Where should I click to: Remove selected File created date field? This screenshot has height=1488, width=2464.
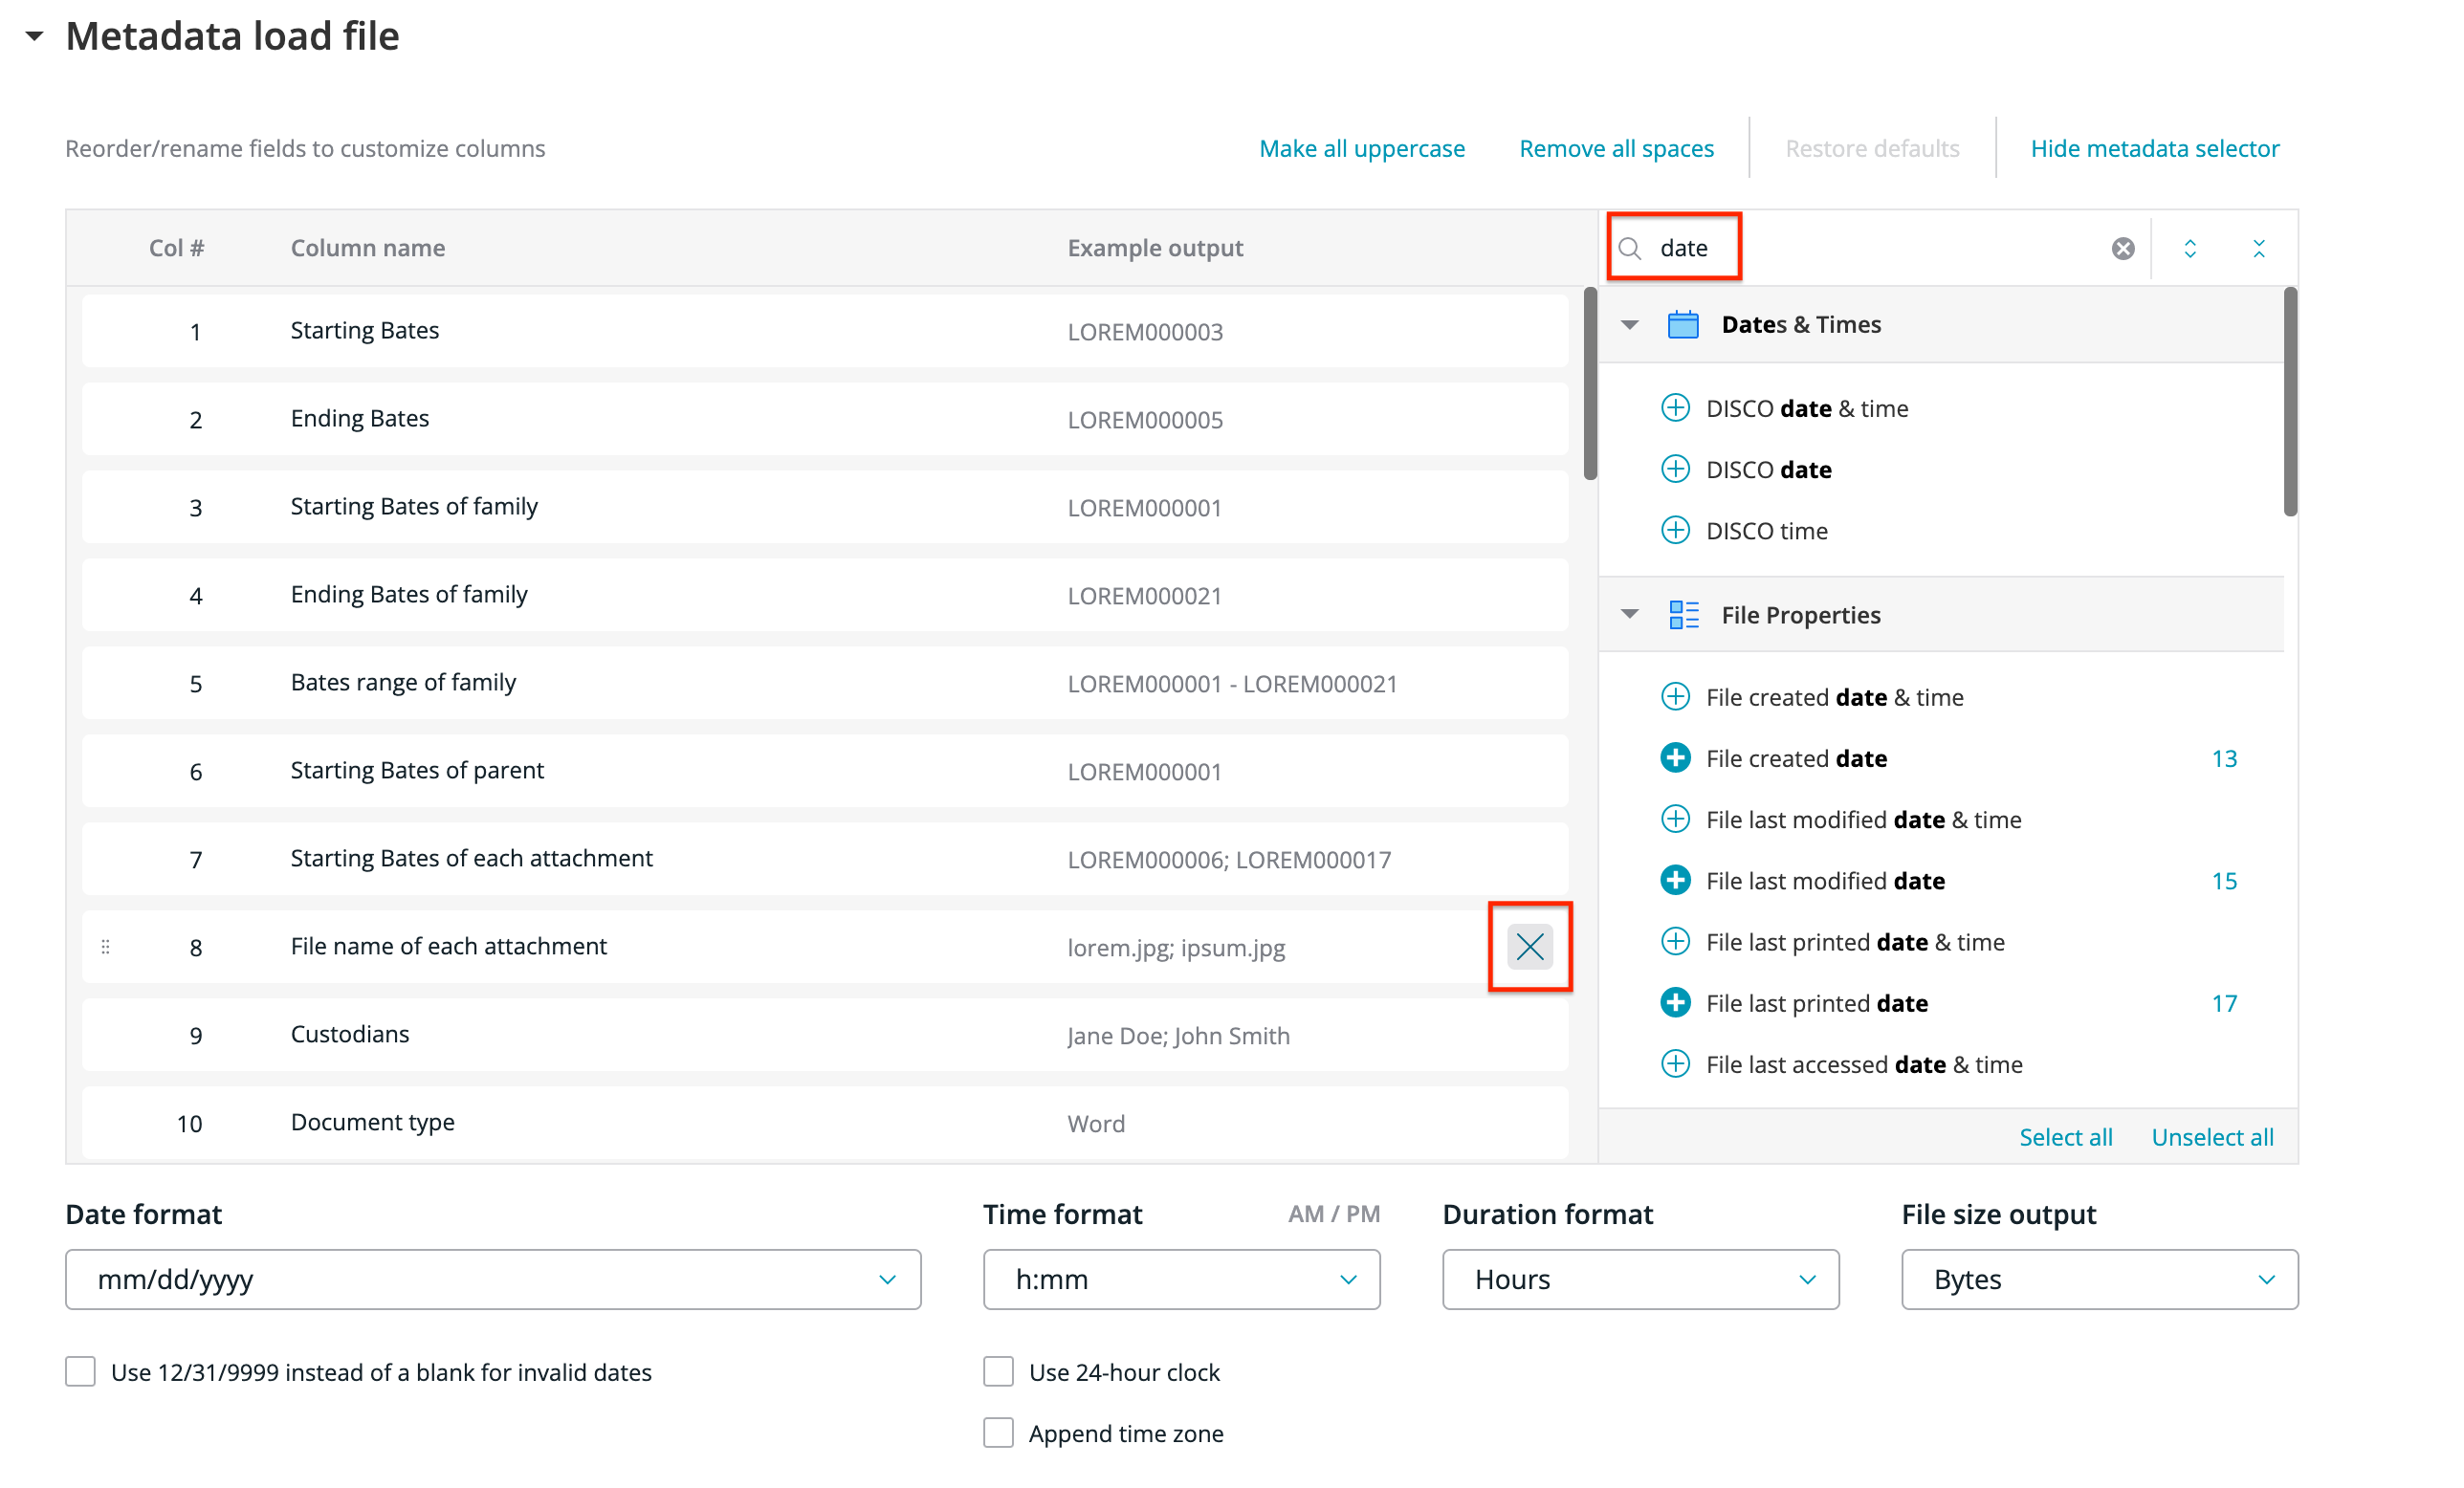pos(1675,758)
